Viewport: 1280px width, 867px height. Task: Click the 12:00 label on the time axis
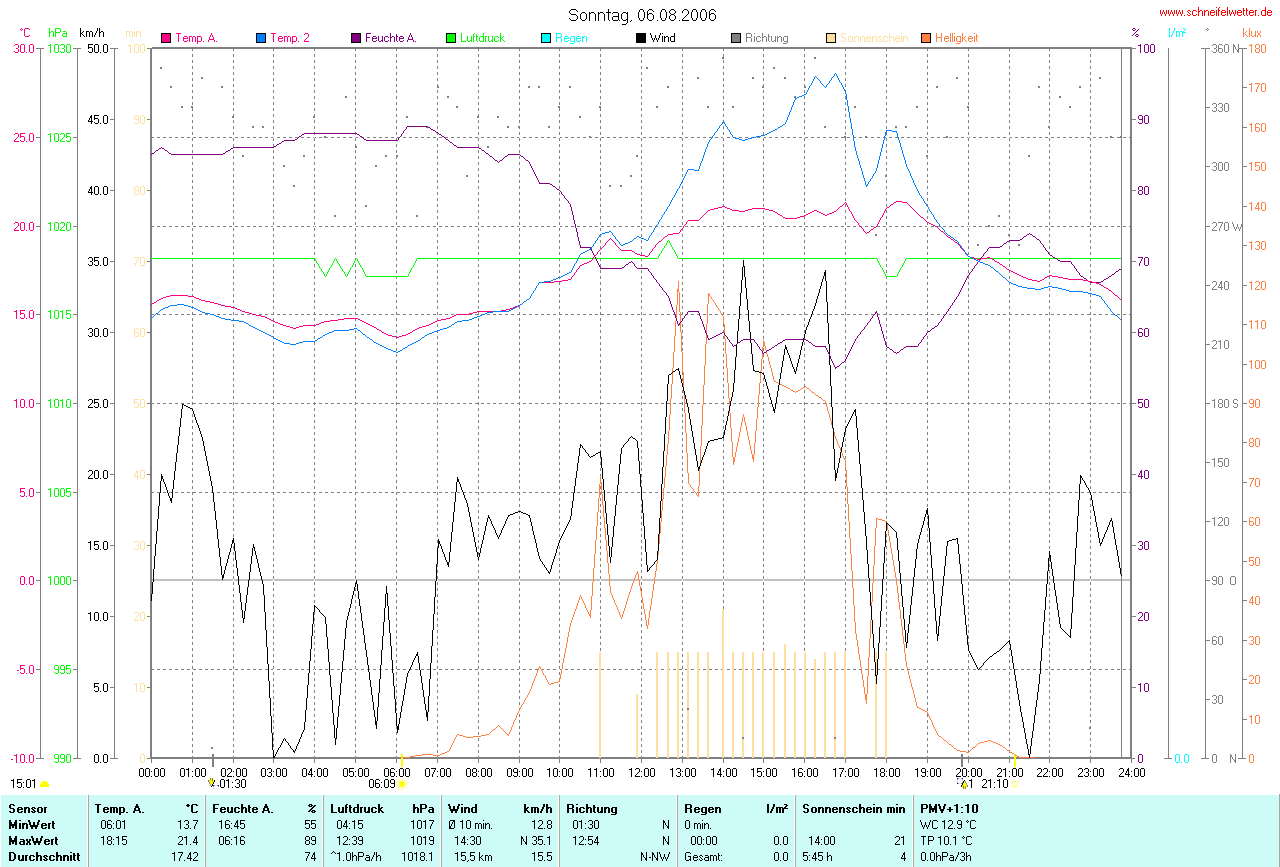pyautogui.click(x=641, y=773)
